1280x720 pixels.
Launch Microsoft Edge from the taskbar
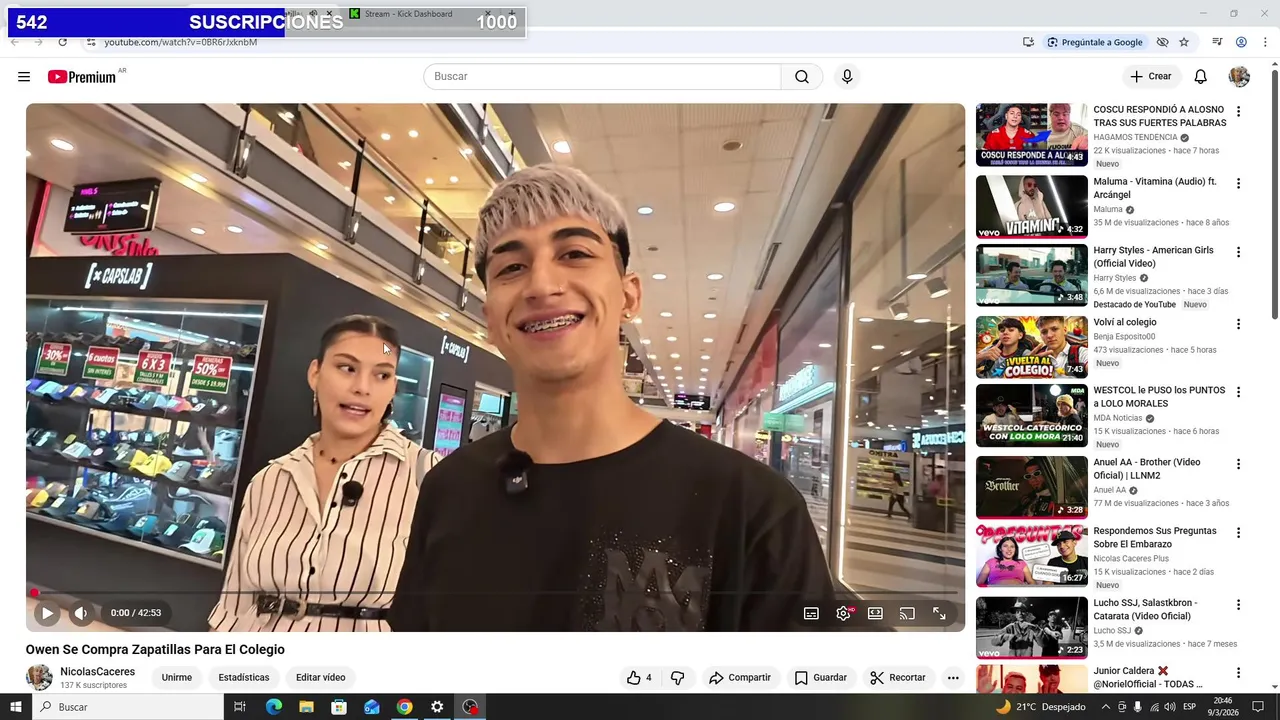pyautogui.click(x=274, y=707)
